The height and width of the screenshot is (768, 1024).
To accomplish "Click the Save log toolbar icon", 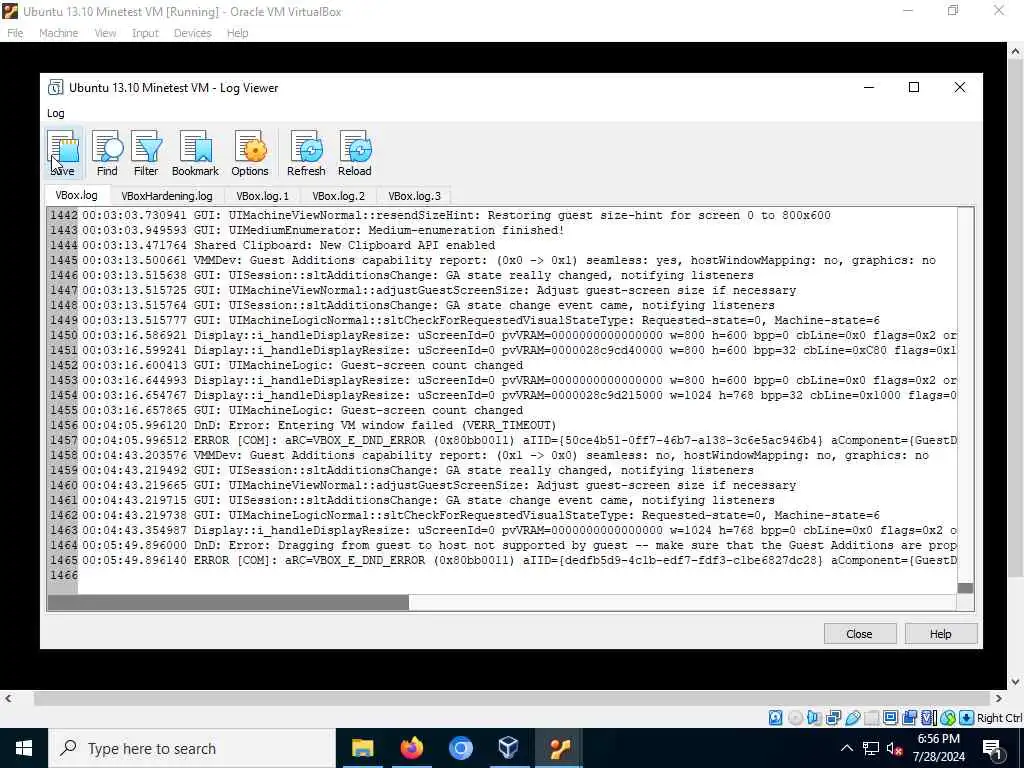I will pyautogui.click(x=63, y=153).
